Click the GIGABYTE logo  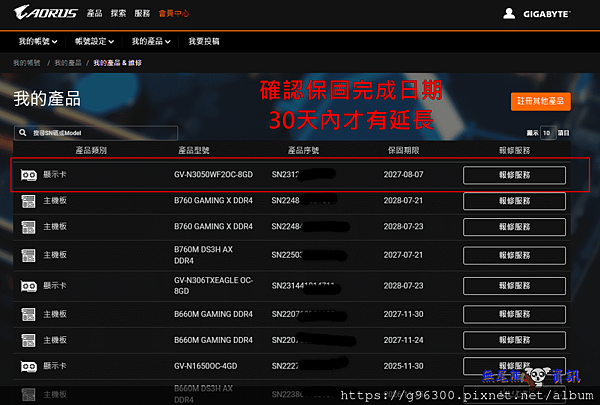(547, 14)
